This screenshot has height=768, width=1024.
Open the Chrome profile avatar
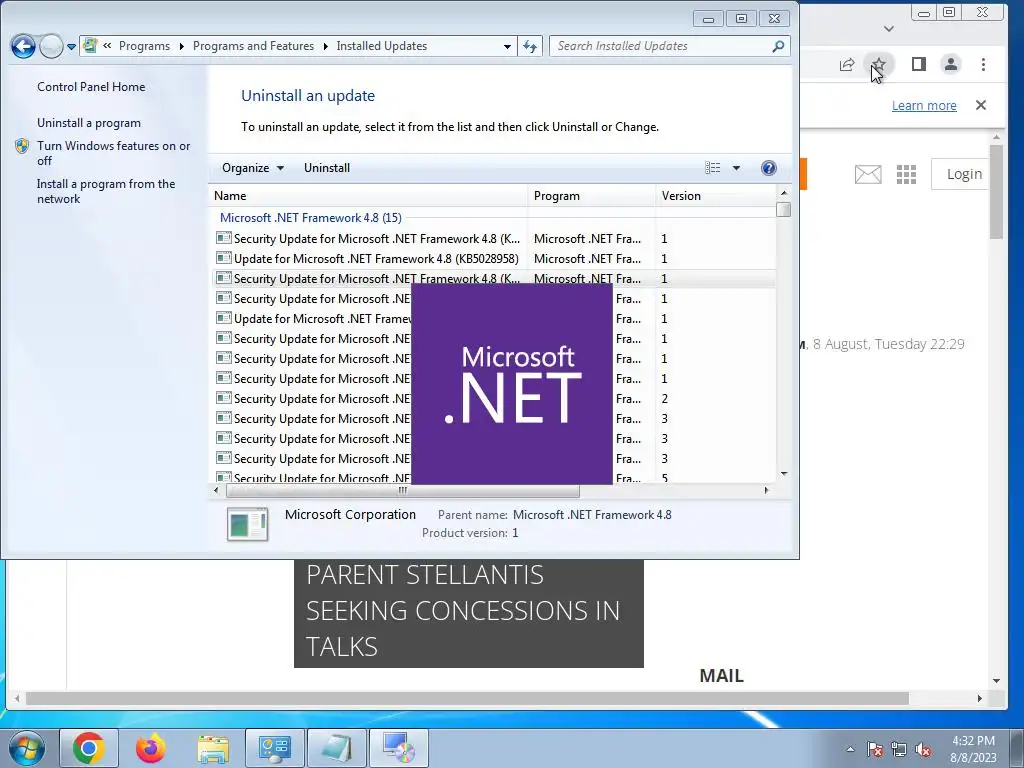(x=951, y=64)
